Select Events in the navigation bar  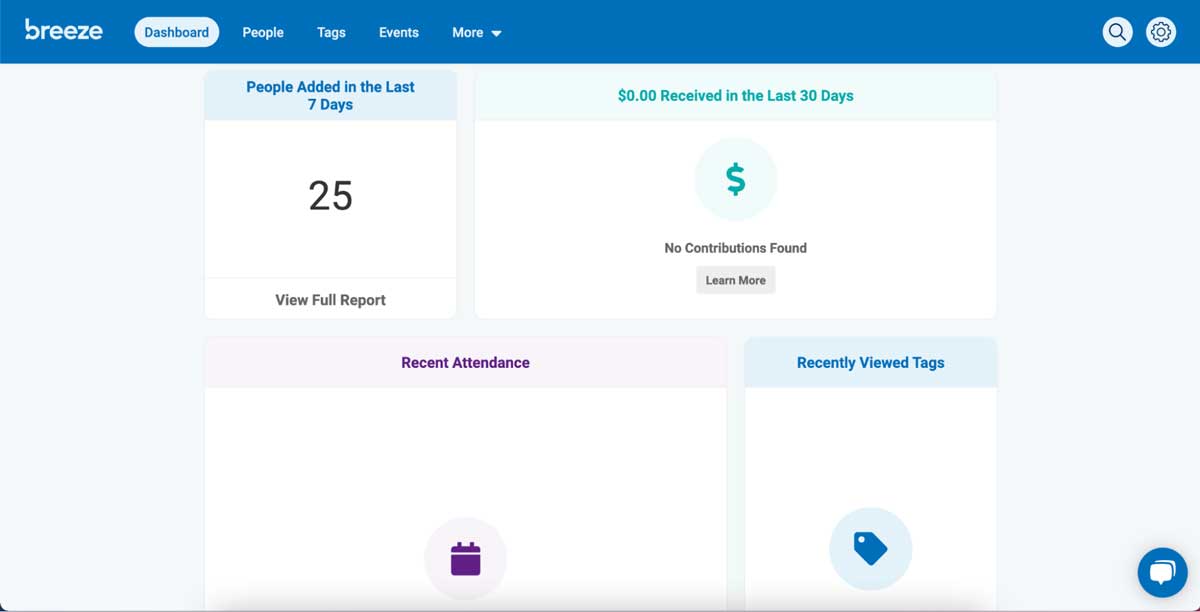[x=398, y=32]
